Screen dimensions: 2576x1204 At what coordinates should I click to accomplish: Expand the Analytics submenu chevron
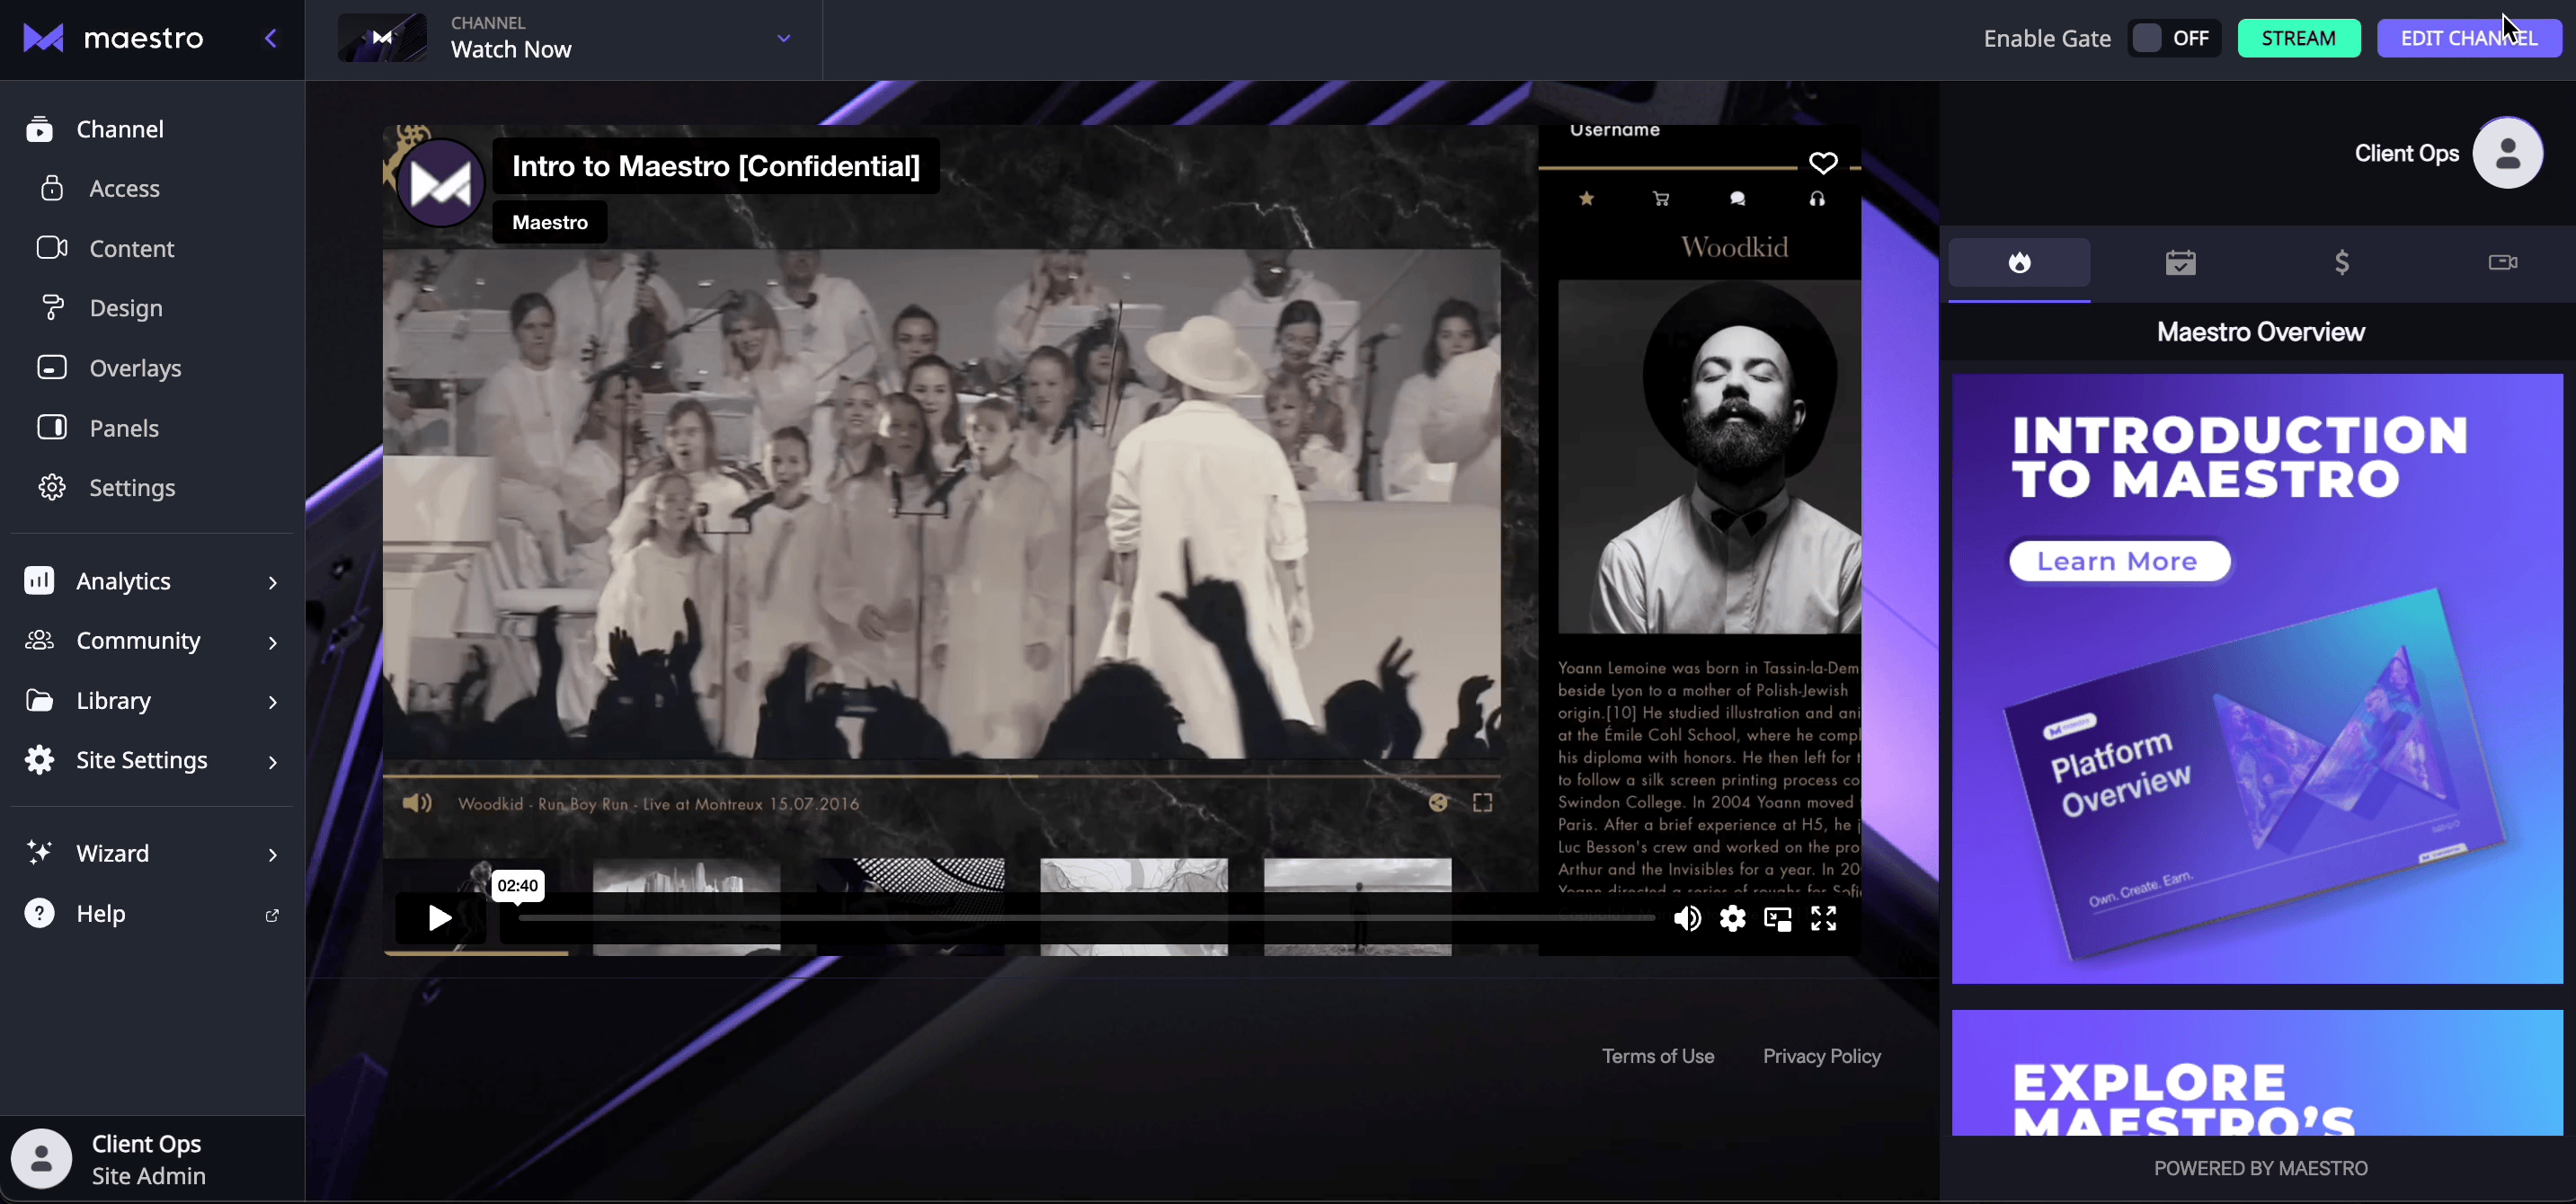[x=273, y=582]
